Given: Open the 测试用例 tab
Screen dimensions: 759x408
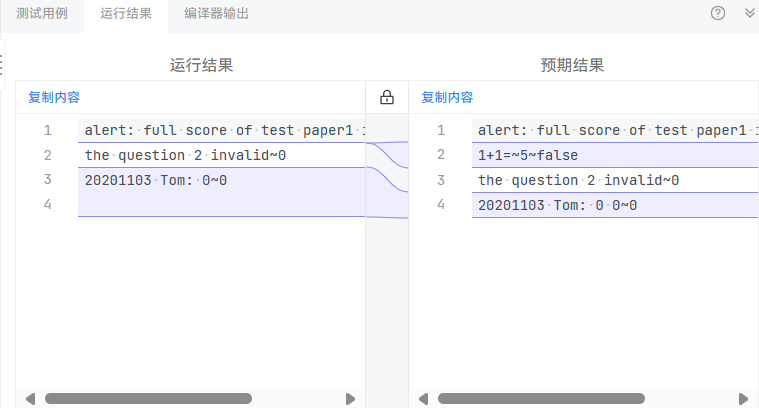Looking at the screenshot, I should pos(42,14).
